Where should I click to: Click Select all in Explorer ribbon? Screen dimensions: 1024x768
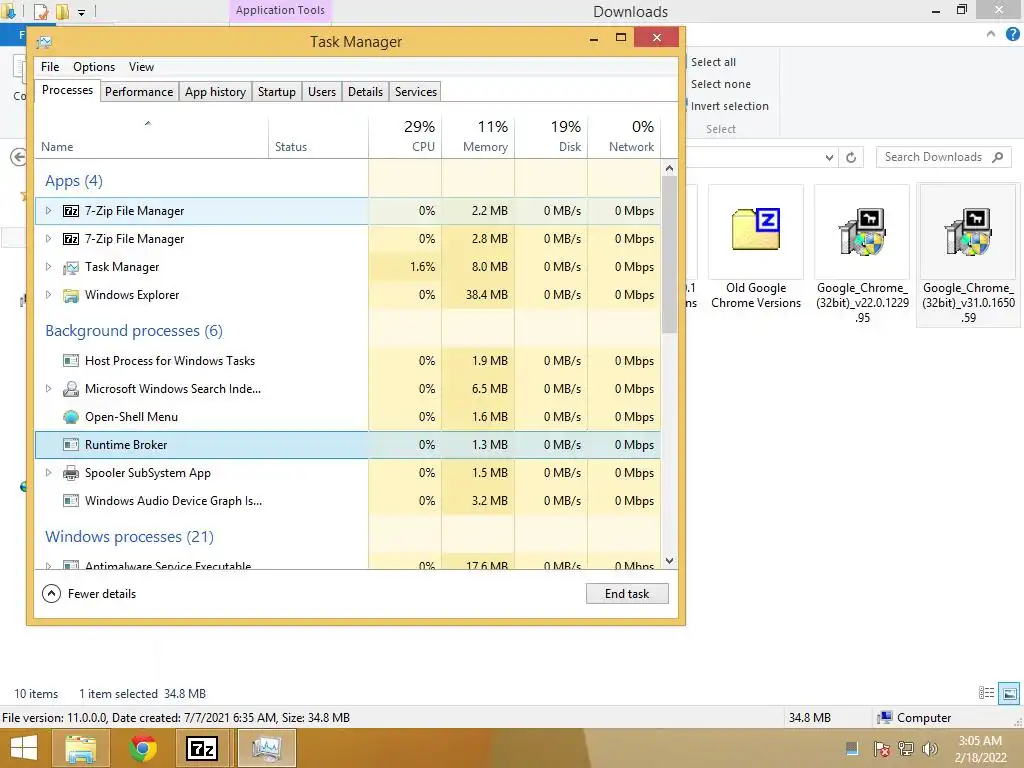coord(713,62)
